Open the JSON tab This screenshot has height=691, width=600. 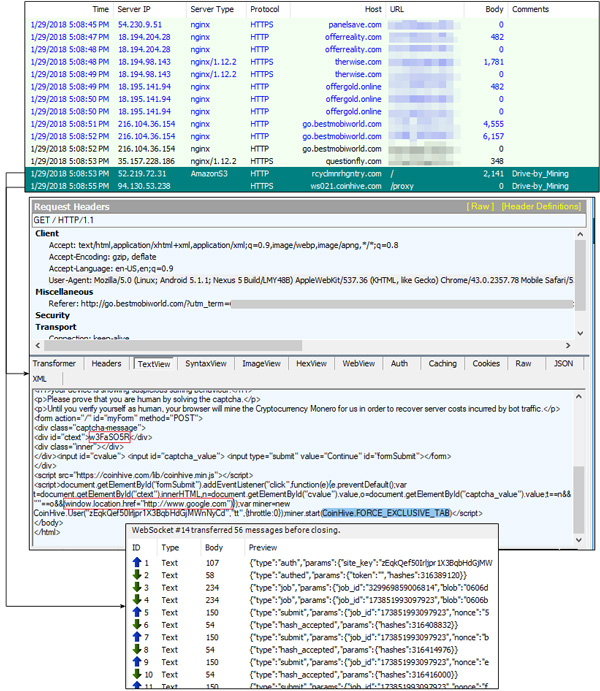563,364
